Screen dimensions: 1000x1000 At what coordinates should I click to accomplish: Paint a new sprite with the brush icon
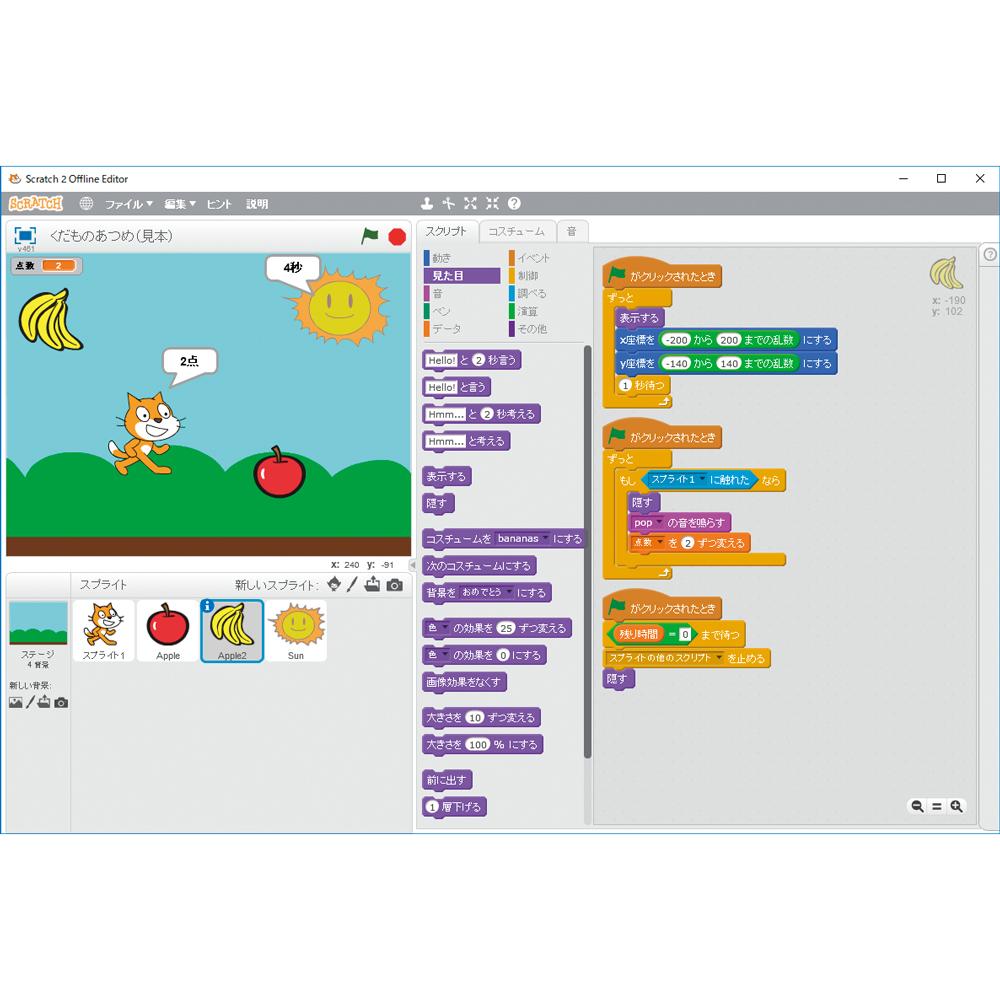[x=352, y=584]
